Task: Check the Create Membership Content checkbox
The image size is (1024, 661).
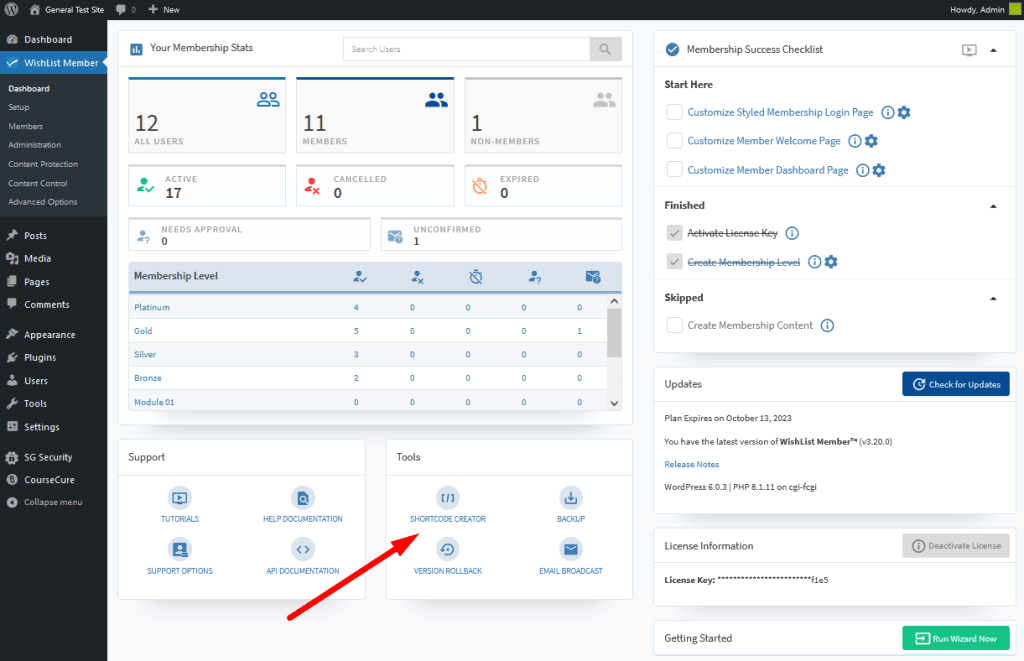Action: (x=675, y=325)
